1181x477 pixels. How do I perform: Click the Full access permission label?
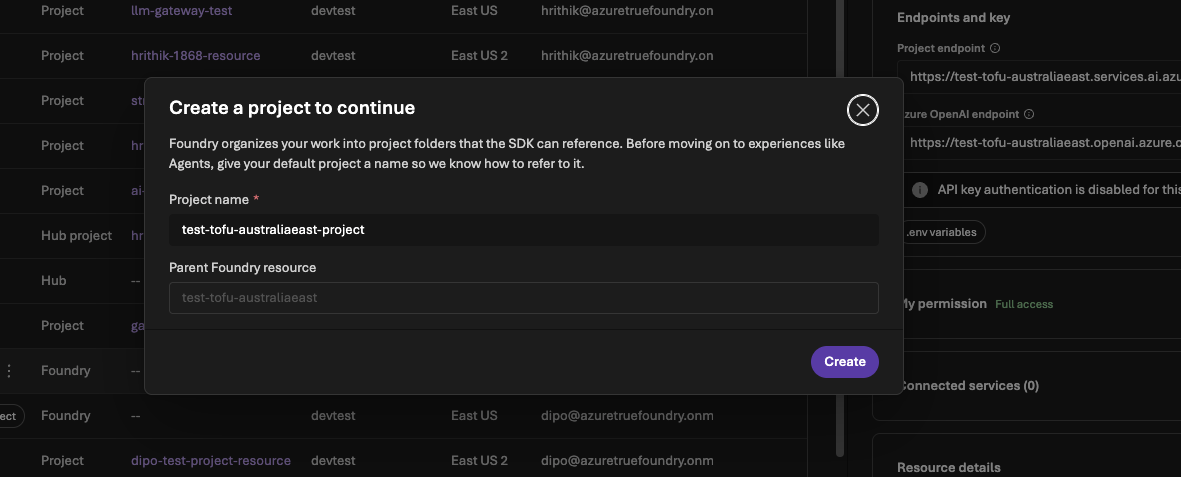(1024, 304)
